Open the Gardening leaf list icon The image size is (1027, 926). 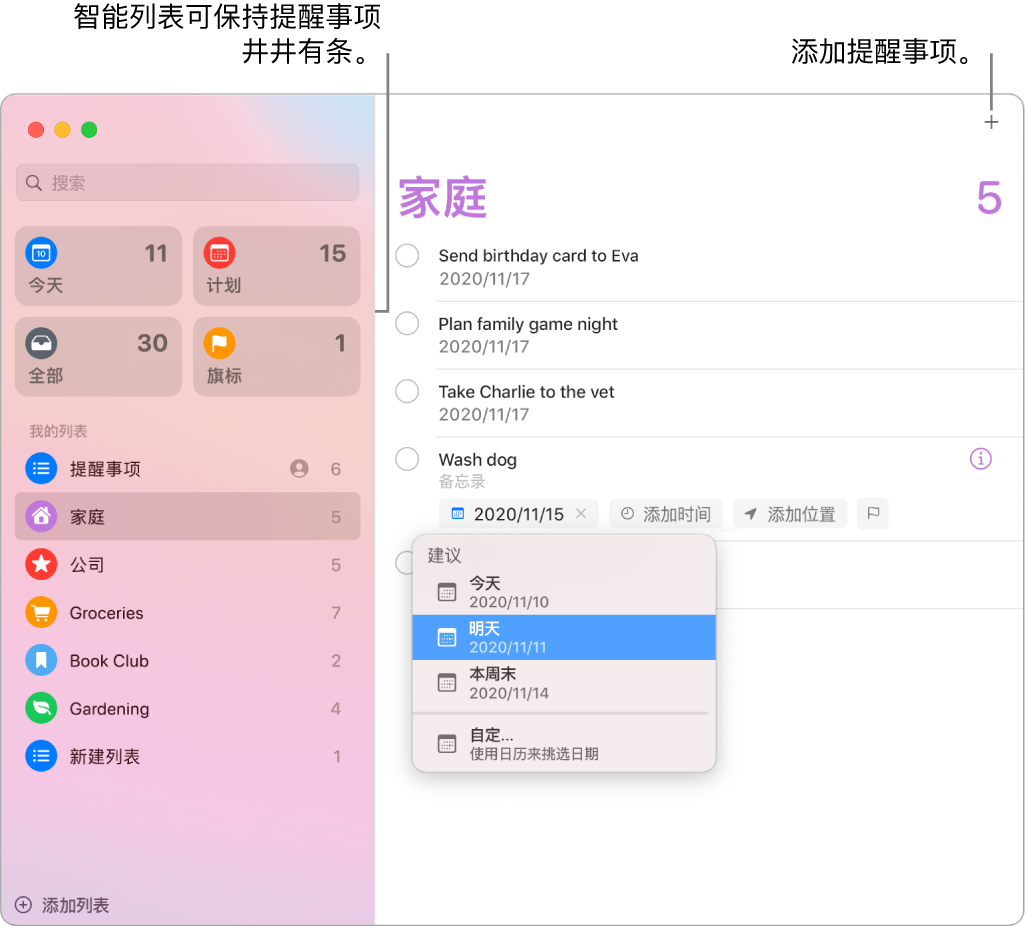click(x=41, y=708)
